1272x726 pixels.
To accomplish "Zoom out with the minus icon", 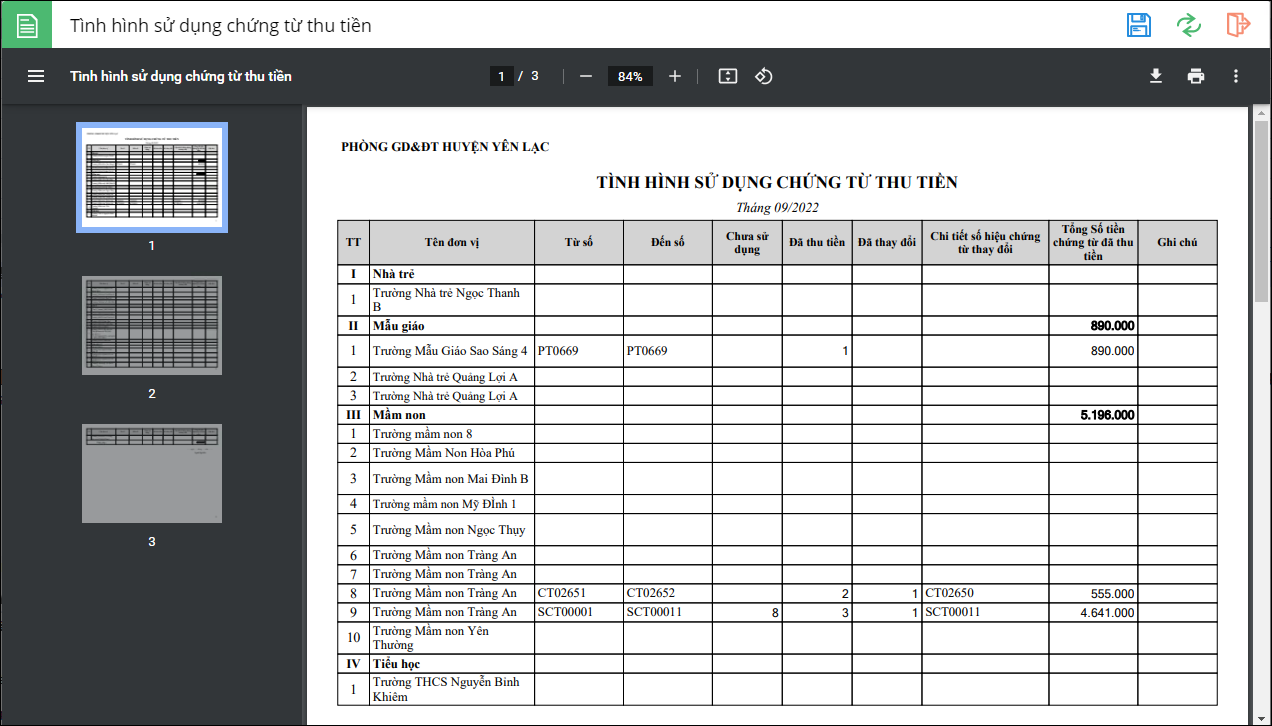I will pos(586,76).
